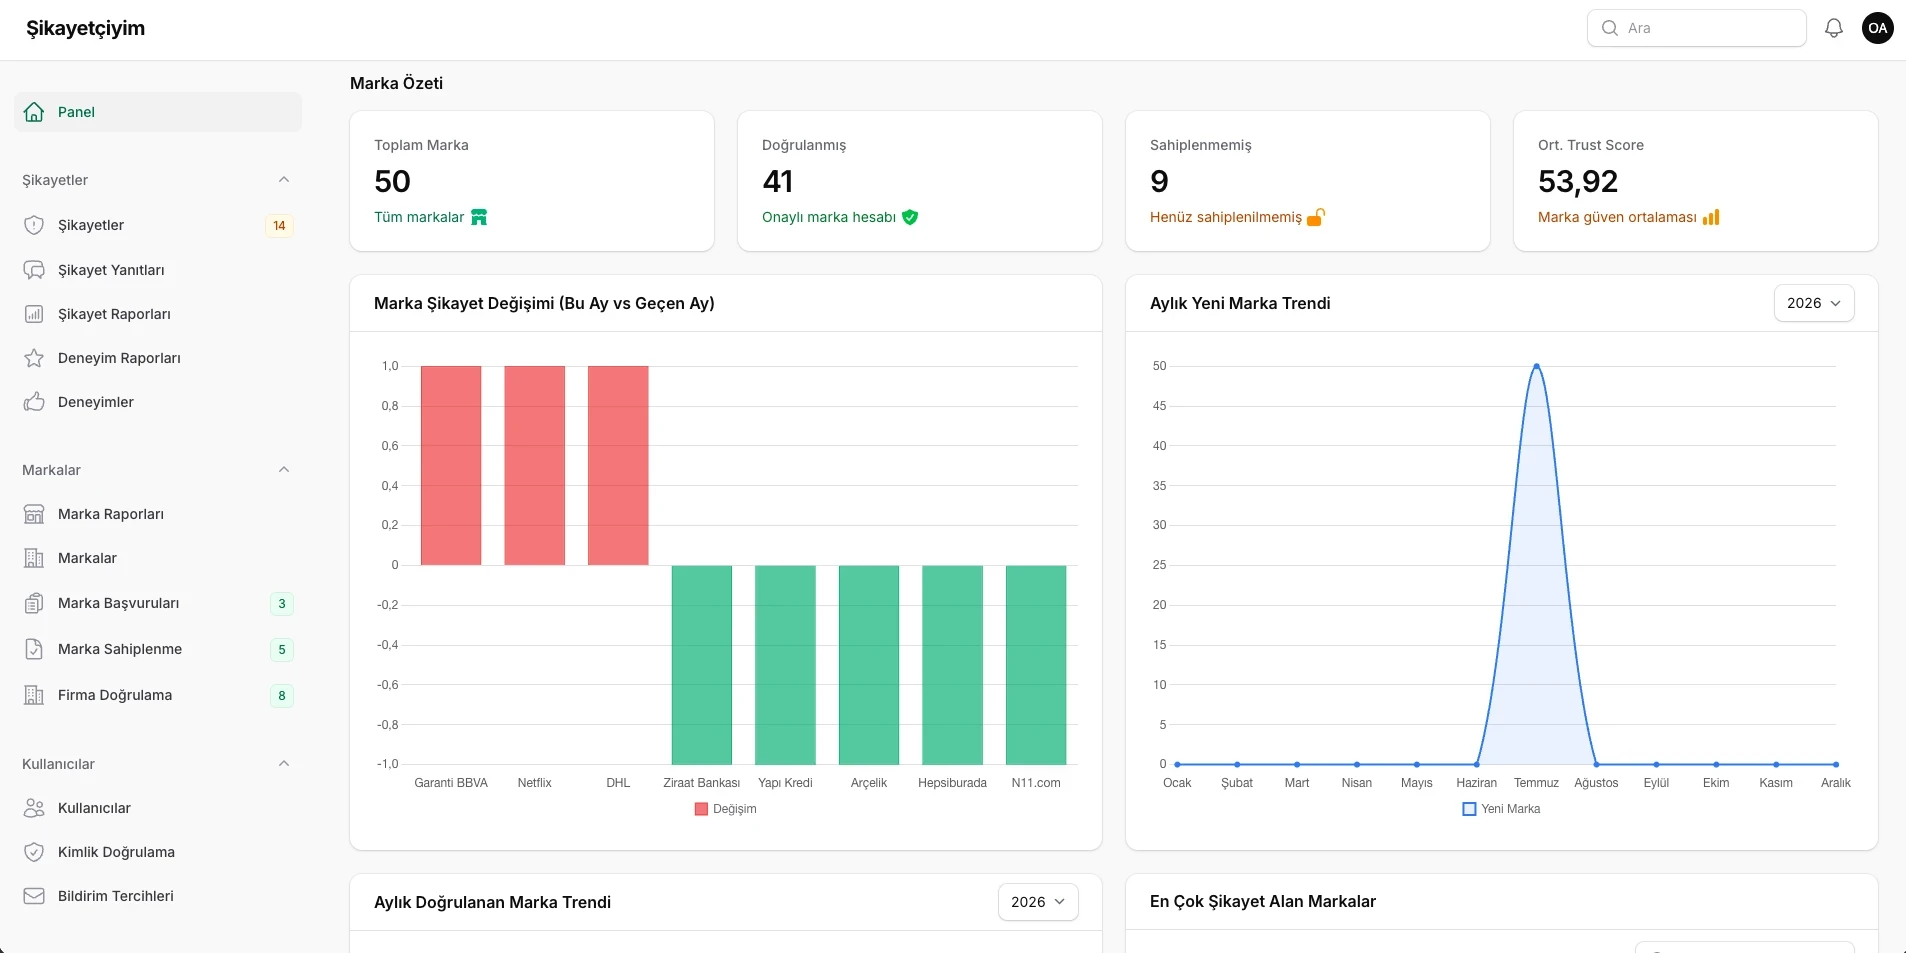Viewport: 1906px width, 953px height.
Task: Collapse the Kullanıcılar sidebar section
Action: point(284,764)
